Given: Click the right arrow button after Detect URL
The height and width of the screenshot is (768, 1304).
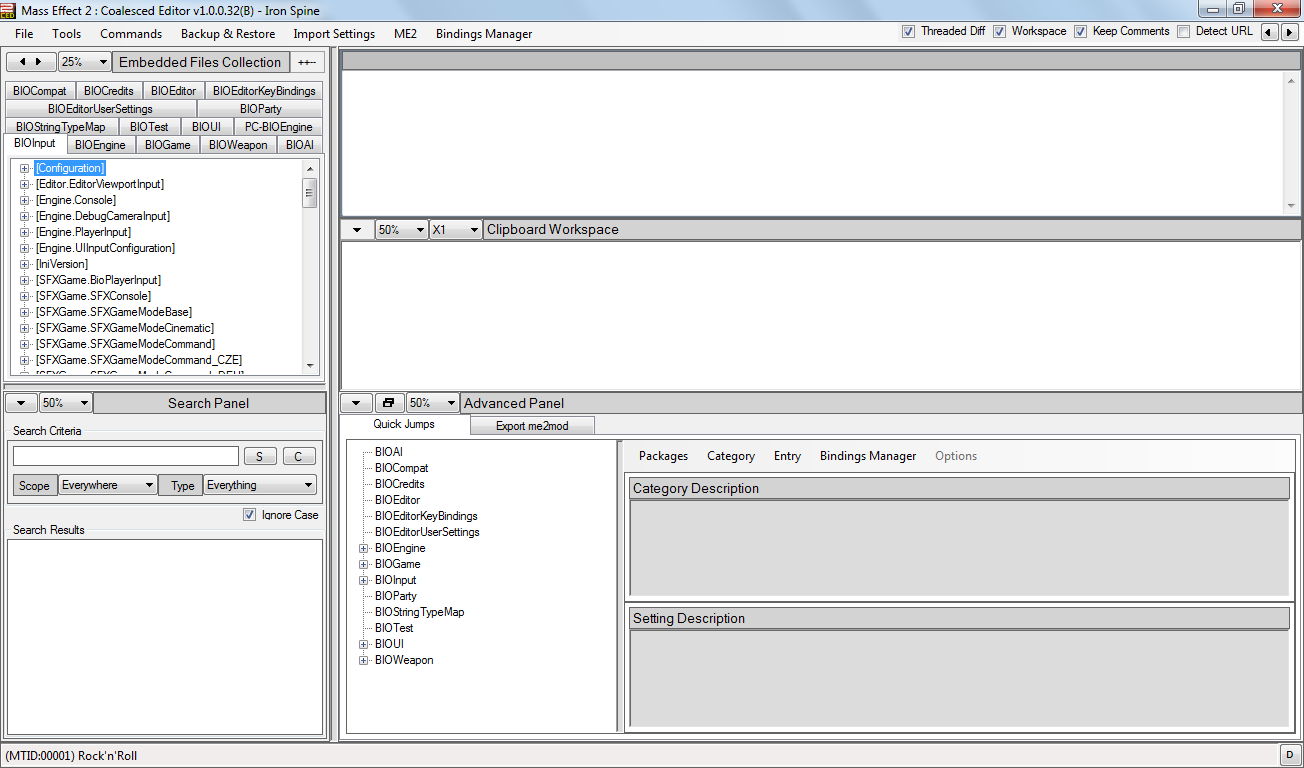Looking at the screenshot, I should pos(1289,32).
